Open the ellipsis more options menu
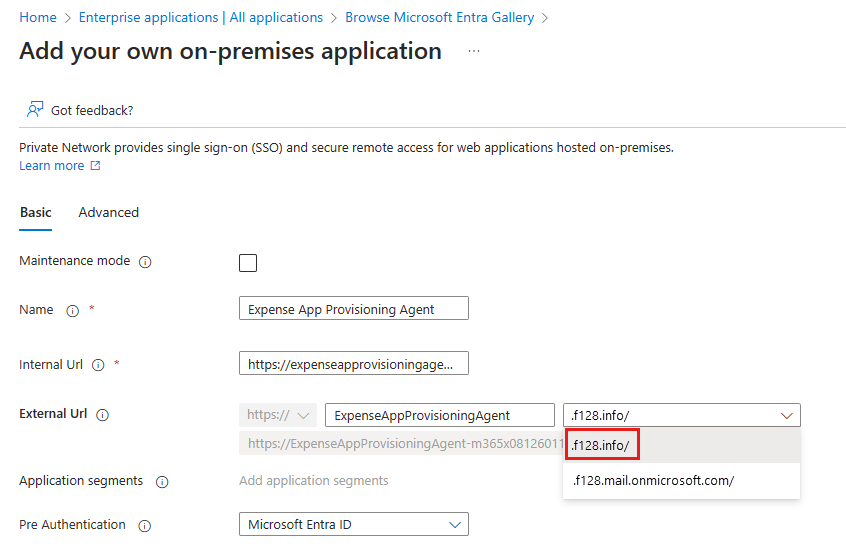 click(x=474, y=51)
